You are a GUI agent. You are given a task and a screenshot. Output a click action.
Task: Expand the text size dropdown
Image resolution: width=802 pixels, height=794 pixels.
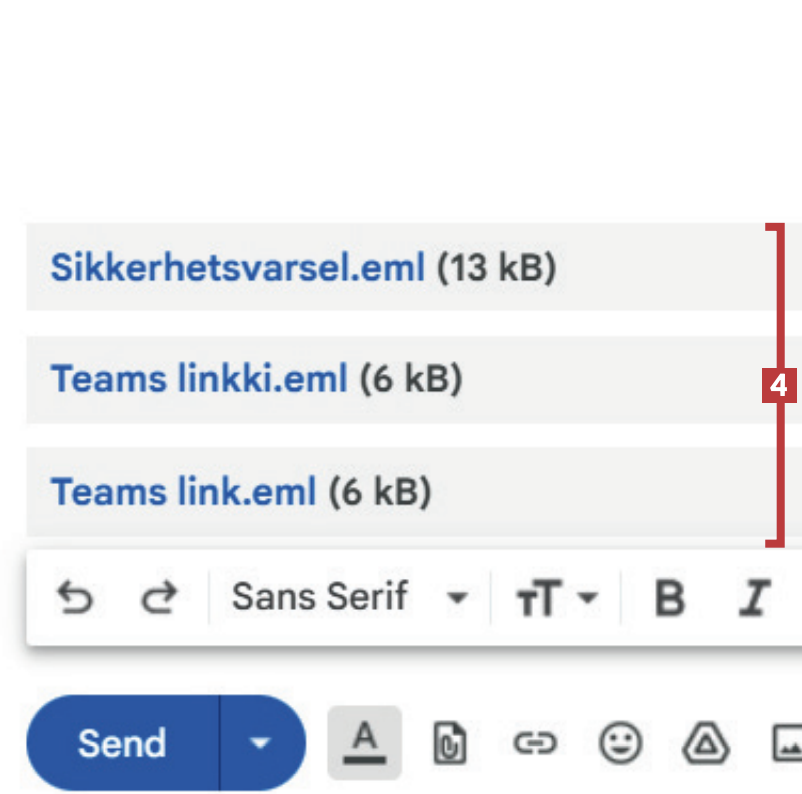557,598
